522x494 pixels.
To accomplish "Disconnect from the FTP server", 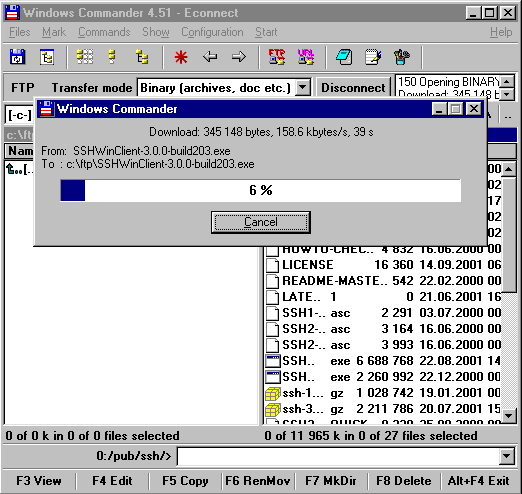I will tap(353, 88).
